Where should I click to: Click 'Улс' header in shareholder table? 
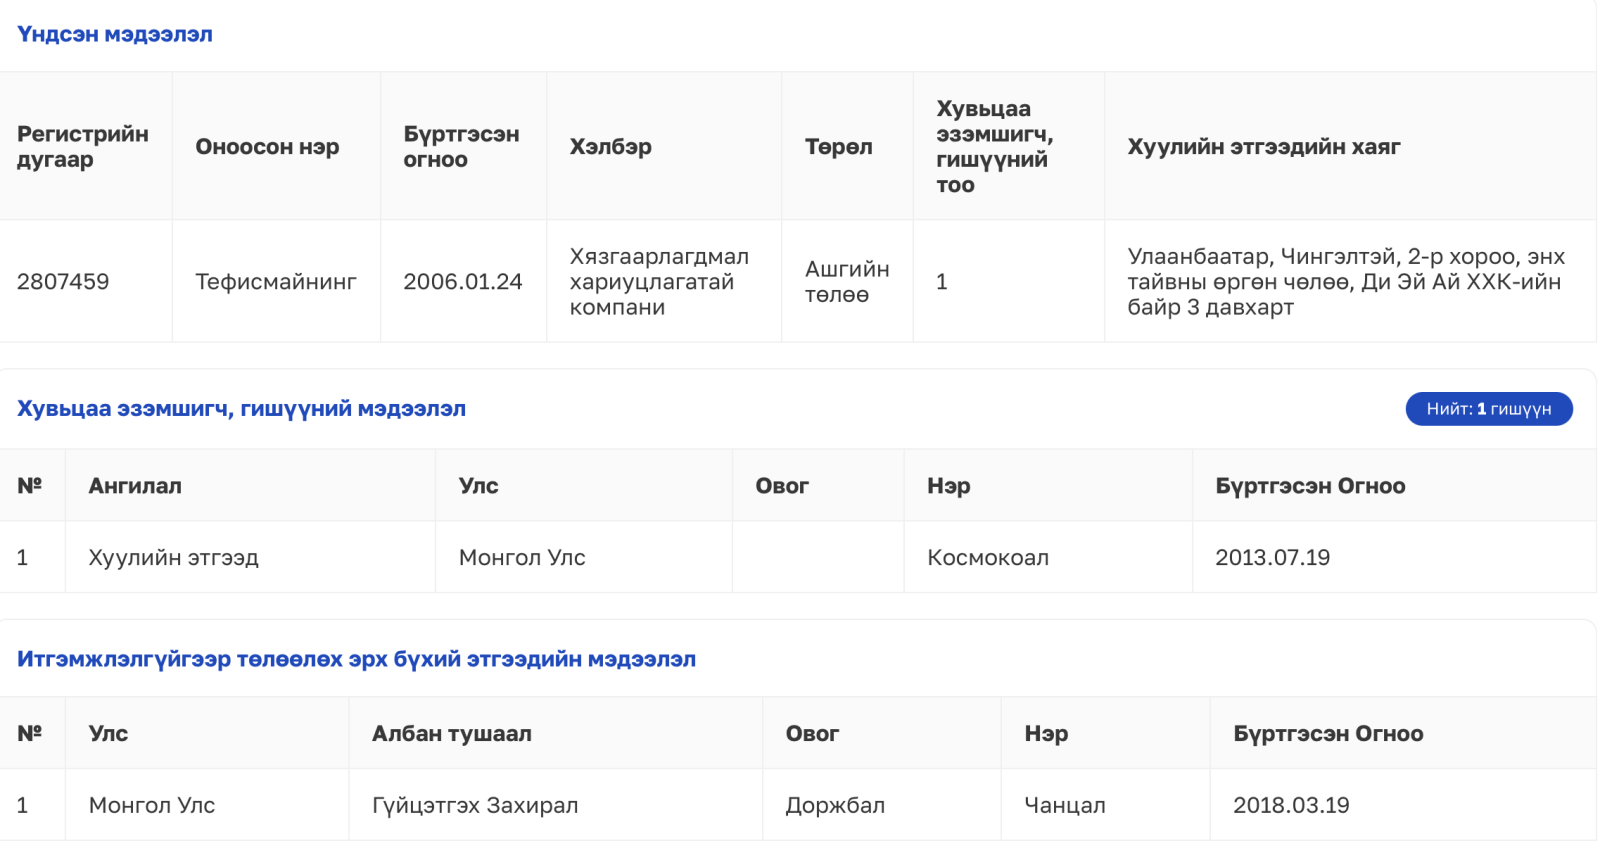(x=479, y=486)
